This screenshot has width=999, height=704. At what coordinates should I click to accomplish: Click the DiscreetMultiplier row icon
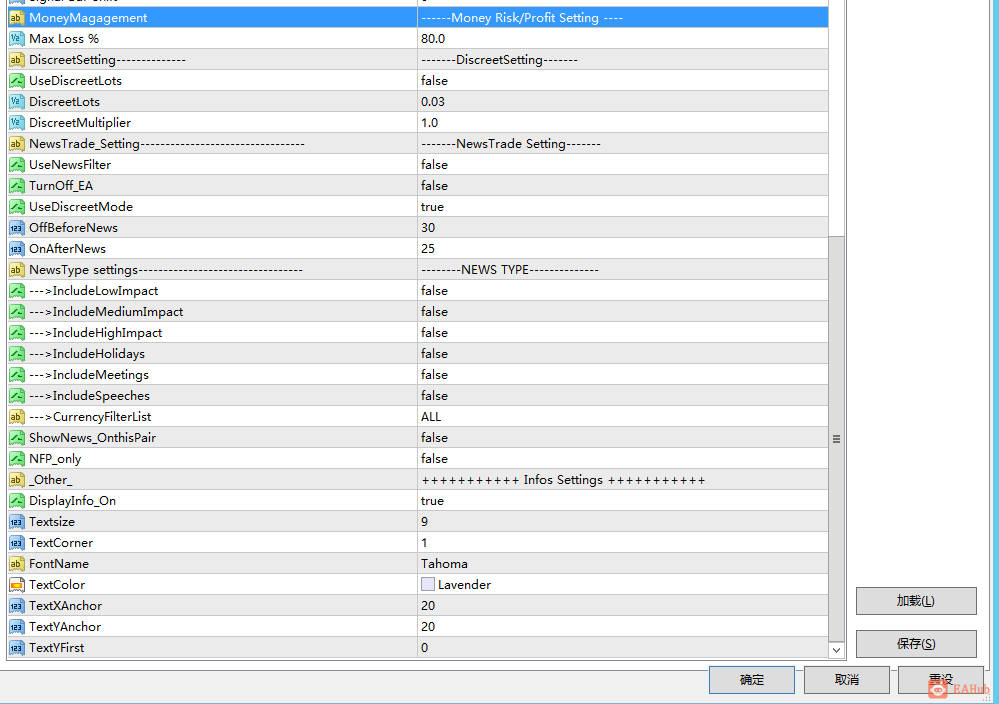[17, 123]
